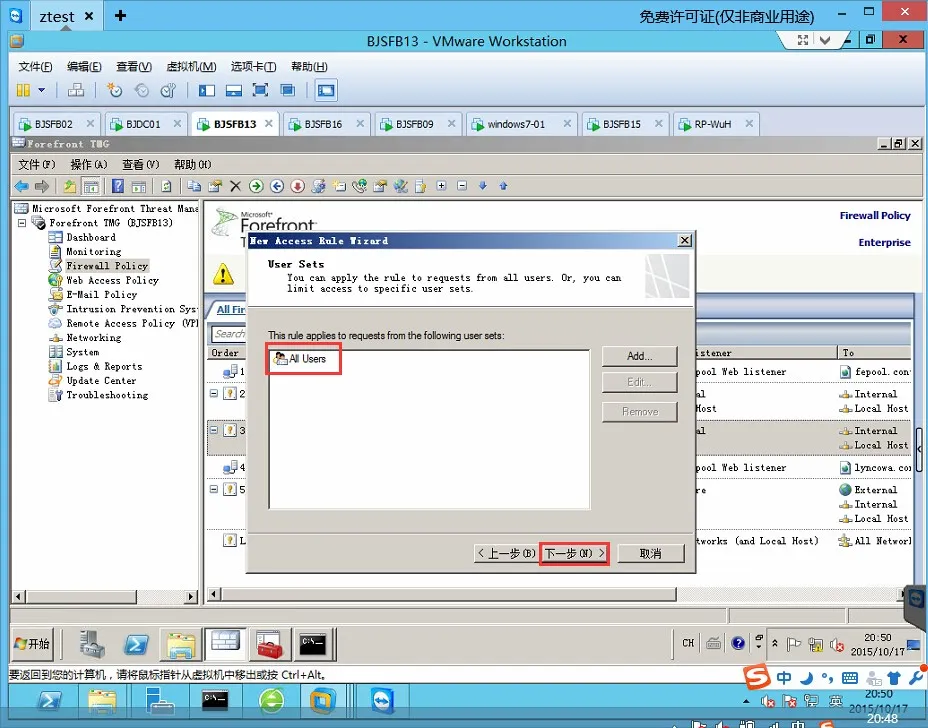This screenshot has height=728, width=928.
Task: Click the tree pane horizontal scrollbar right arrow
Action: 191,597
